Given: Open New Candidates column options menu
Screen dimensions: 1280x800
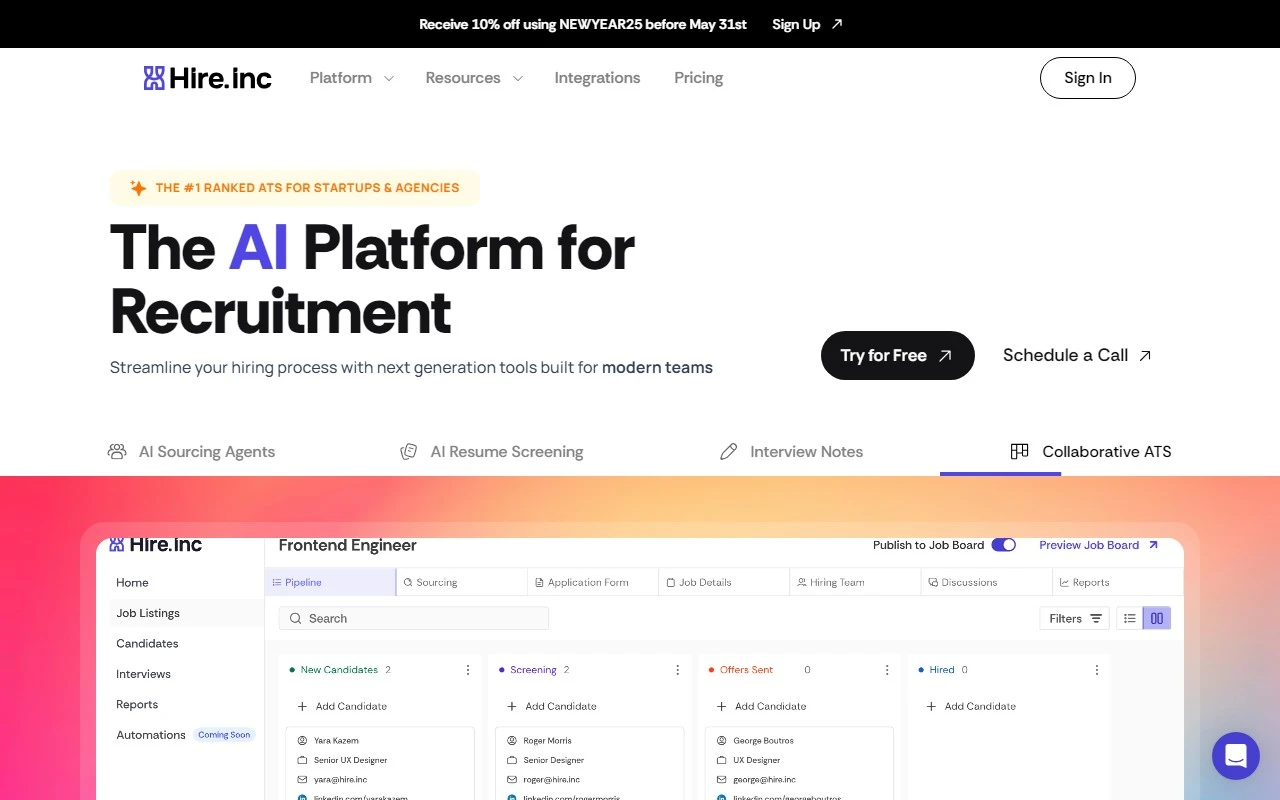Looking at the screenshot, I should click(x=468, y=670).
